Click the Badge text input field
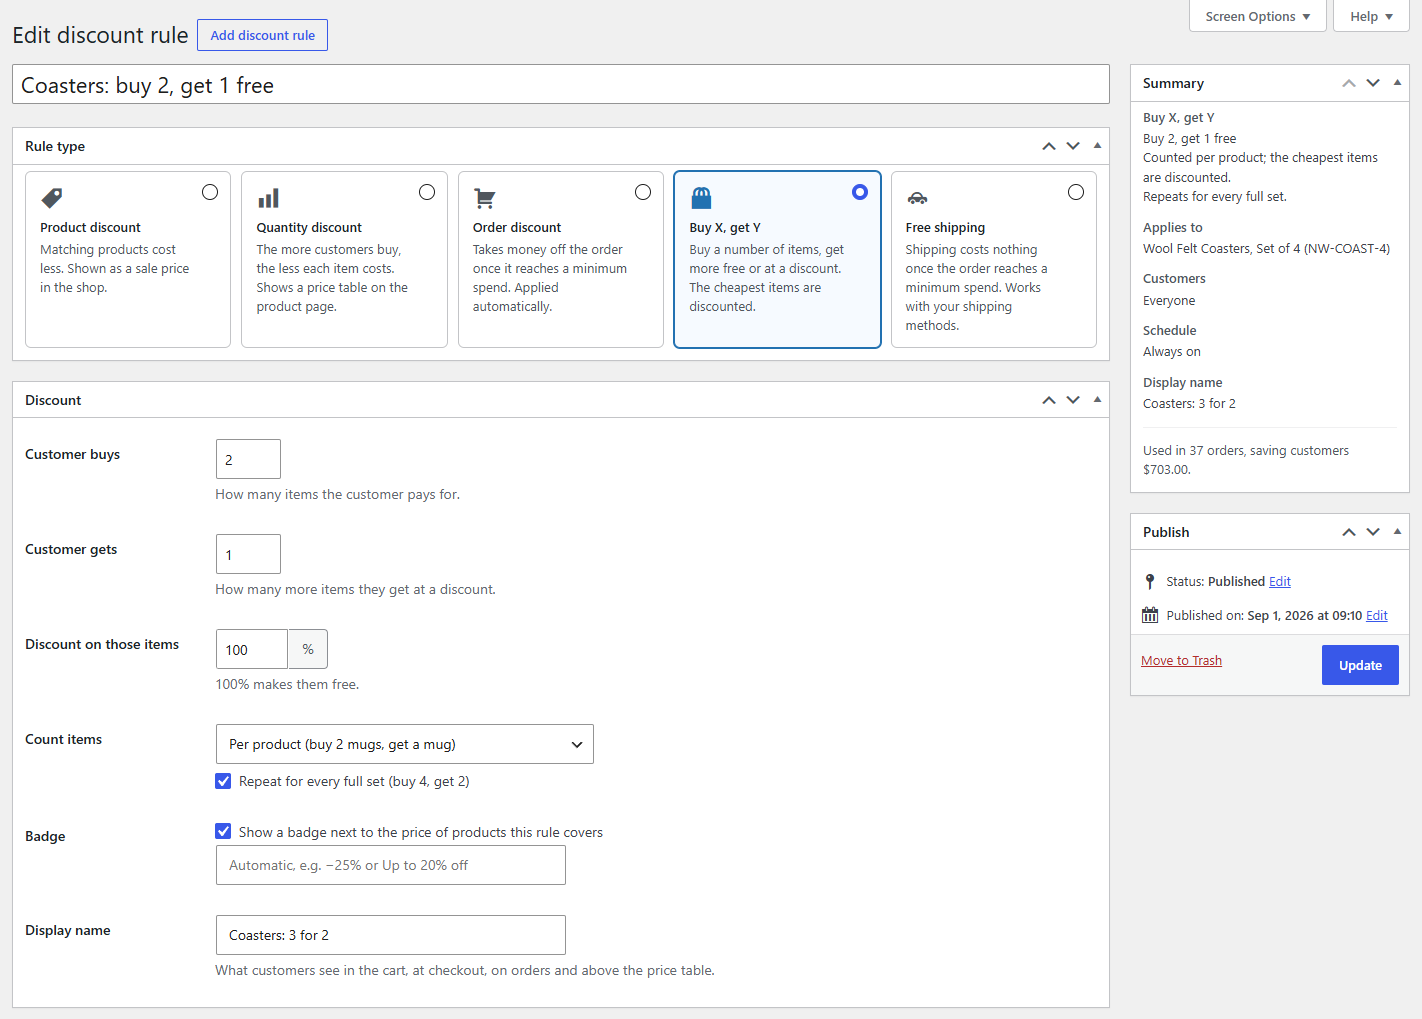Image resolution: width=1422 pixels, height=1019 pixels. [x=391, y=865]
